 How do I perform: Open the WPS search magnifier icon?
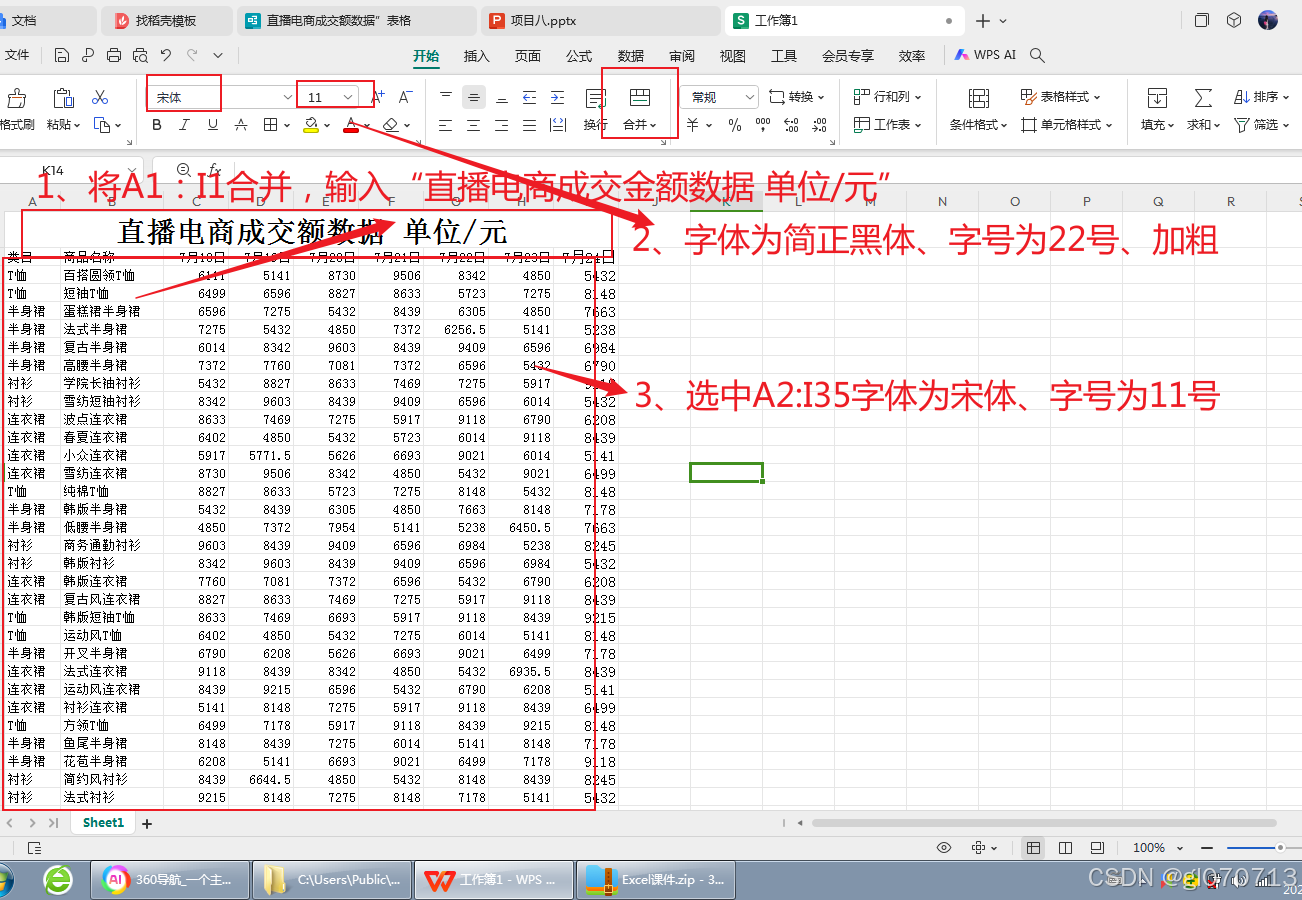[1038, 56]
